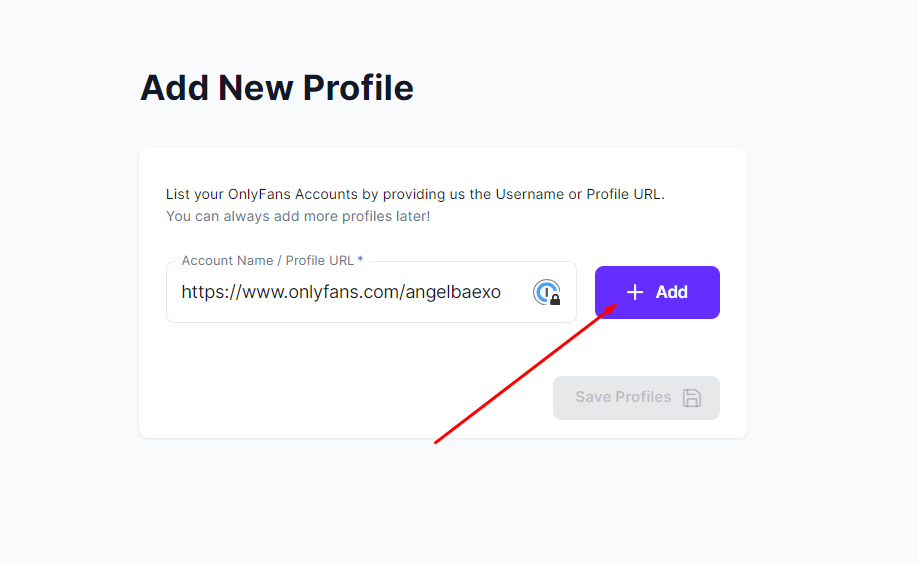917x563 pixels.
Task: Click the lock badge on password manager icon
Action: click(555, 300)
